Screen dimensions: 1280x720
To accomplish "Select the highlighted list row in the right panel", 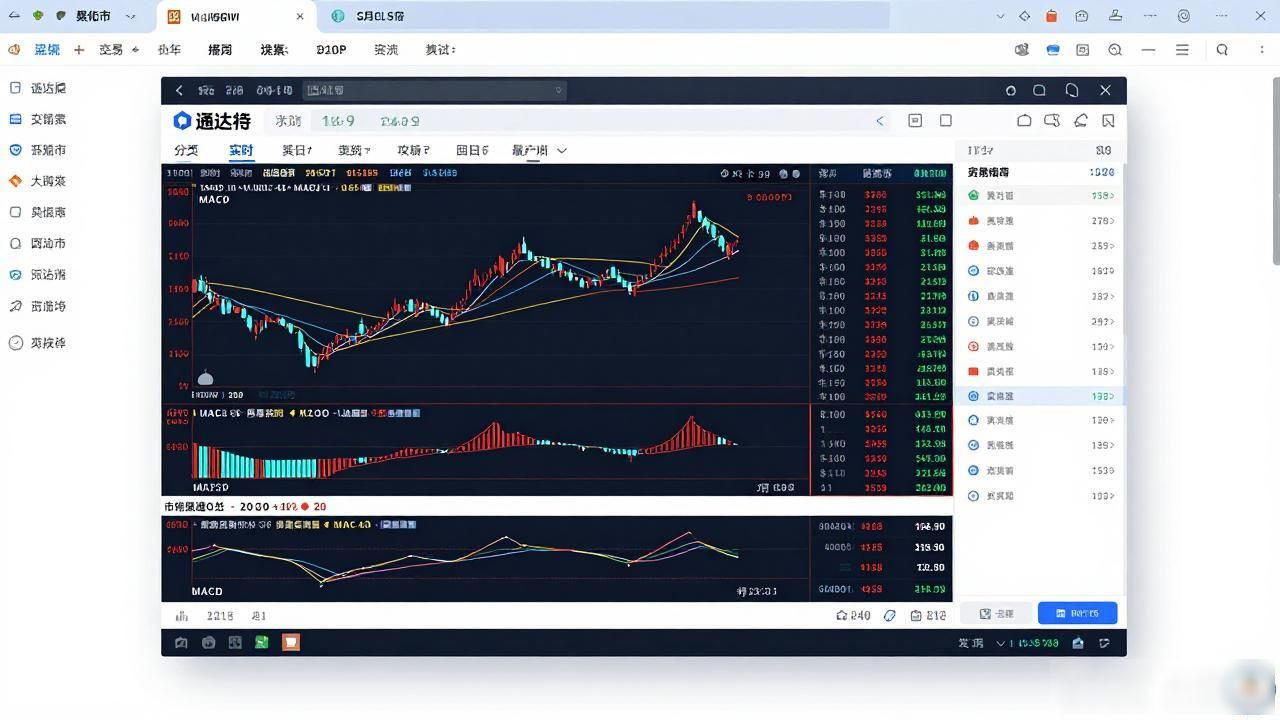I will point(1040,396).
